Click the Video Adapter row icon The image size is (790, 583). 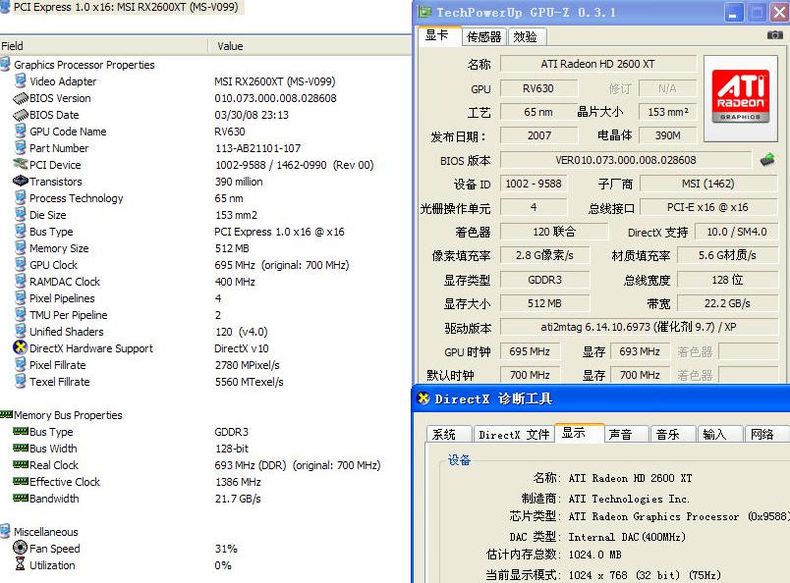pos(20,81)
